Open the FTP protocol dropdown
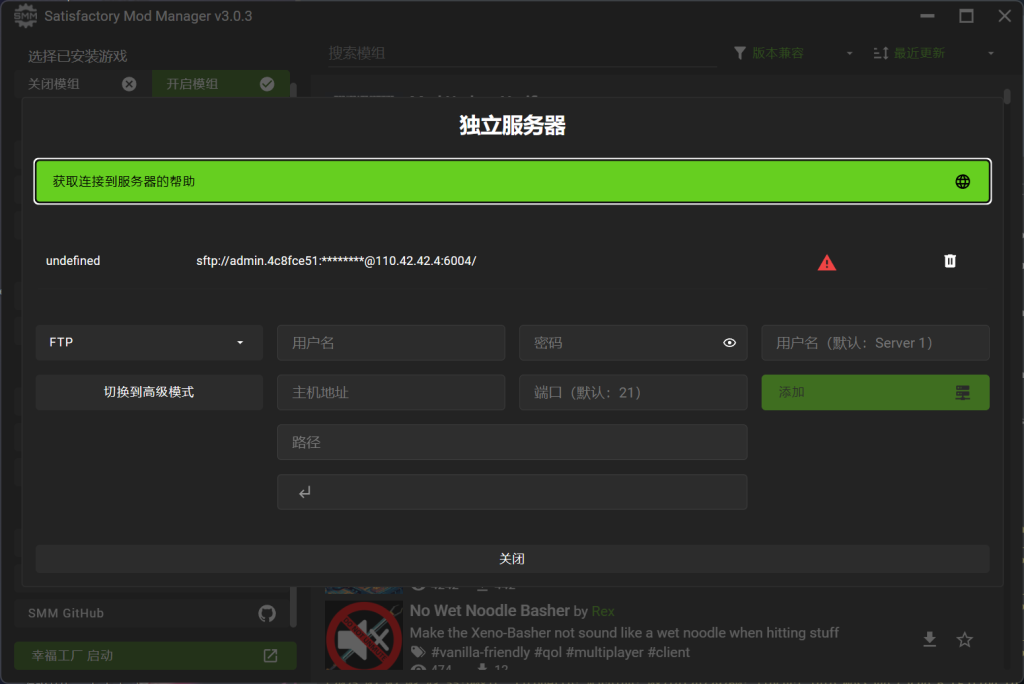The width and height of the screenshot is (1024, 684). [x=149, y=343]
